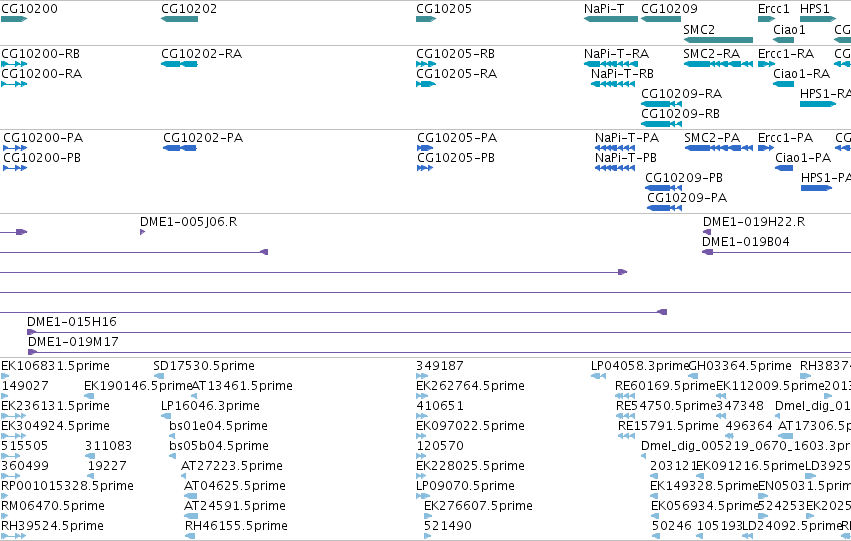Screen dimensions: 851x541
Task: Click the CG10205 gene label
Action: tap(444, 9)
